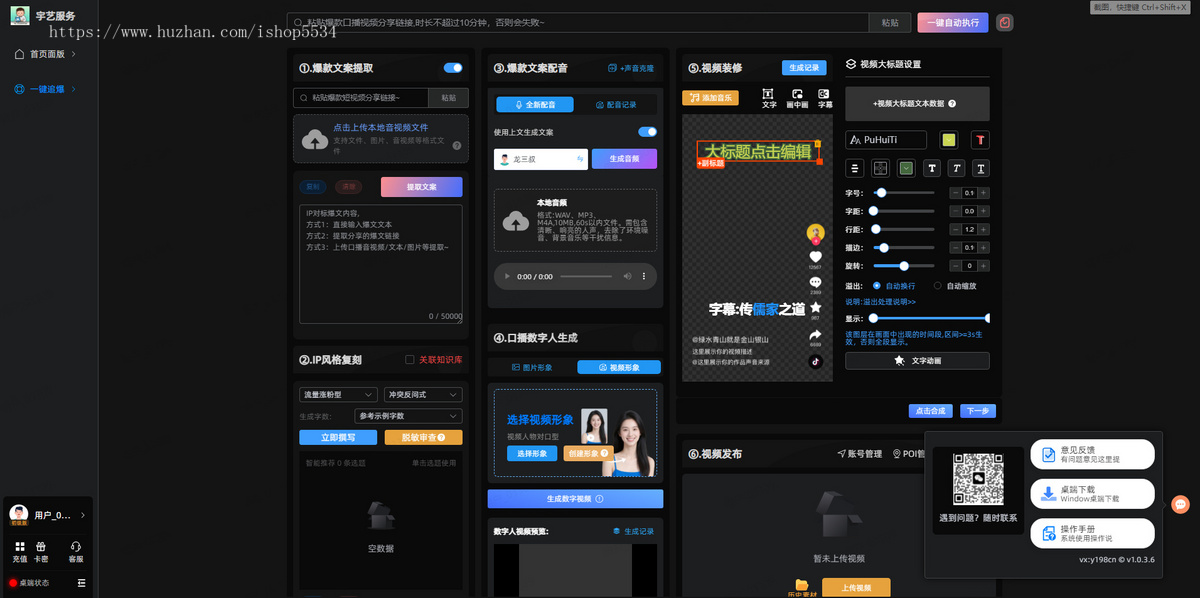Screen dimensions: 1200x598
Task: Click the menu icon beside 桌端状态
Action: 81,582
